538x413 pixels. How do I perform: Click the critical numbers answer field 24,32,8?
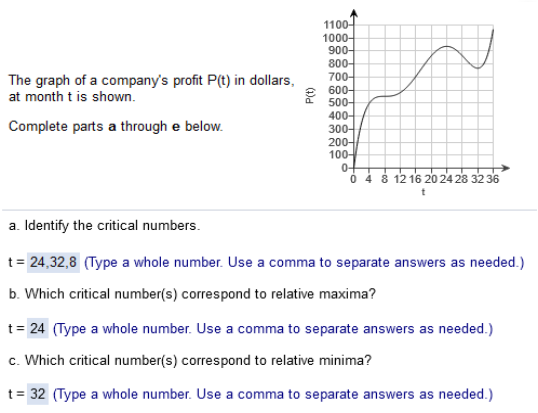(53, 262)
